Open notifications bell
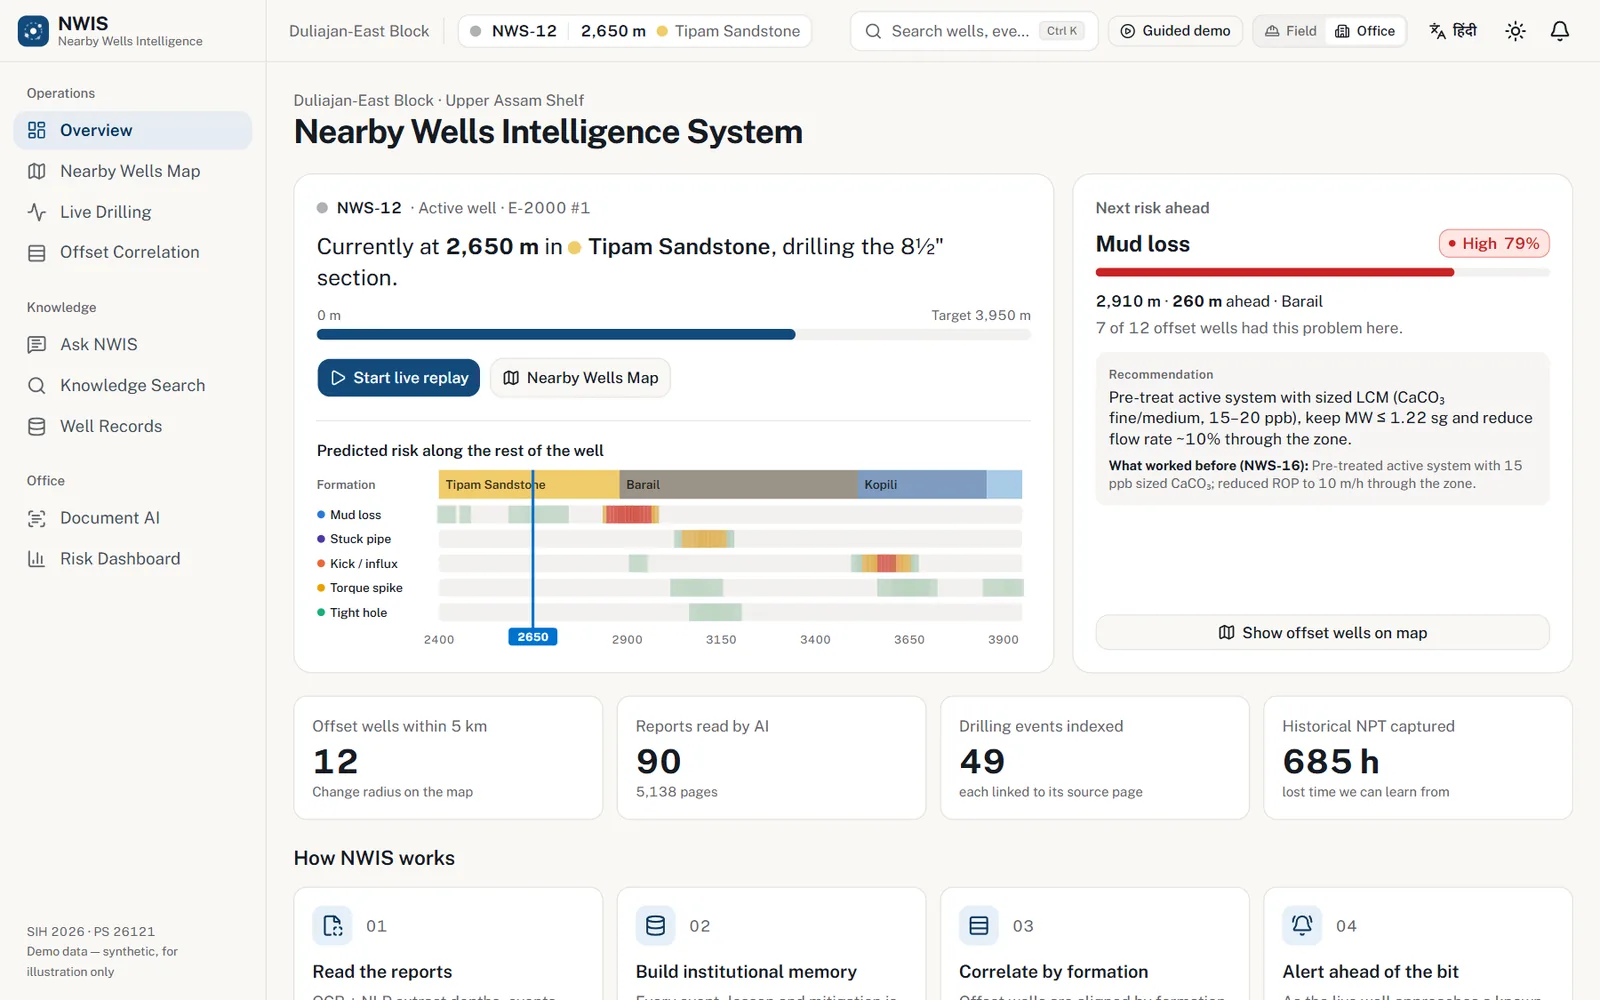Image resolution: width=1600 pixels, height=1000 pixels. 1559,31
